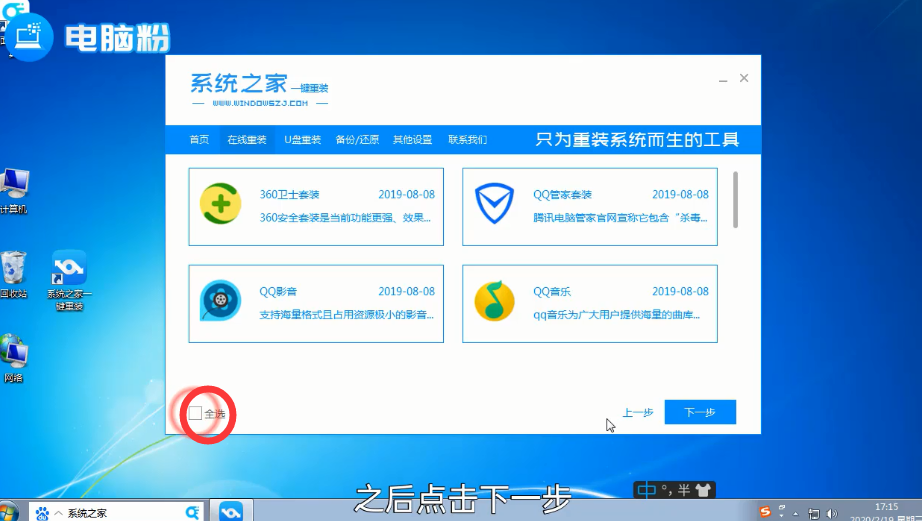Check the 全选 select-all checkbox
This screenshot has width=922, height=521.
195,413
